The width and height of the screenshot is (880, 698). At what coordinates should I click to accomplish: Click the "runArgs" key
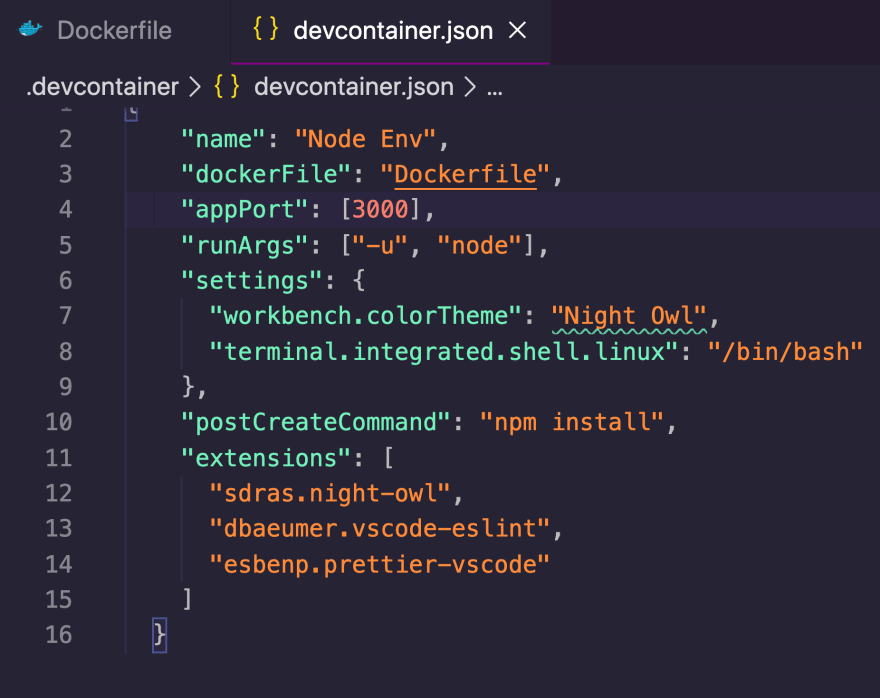pyautogui.click(x=245, y=246)
